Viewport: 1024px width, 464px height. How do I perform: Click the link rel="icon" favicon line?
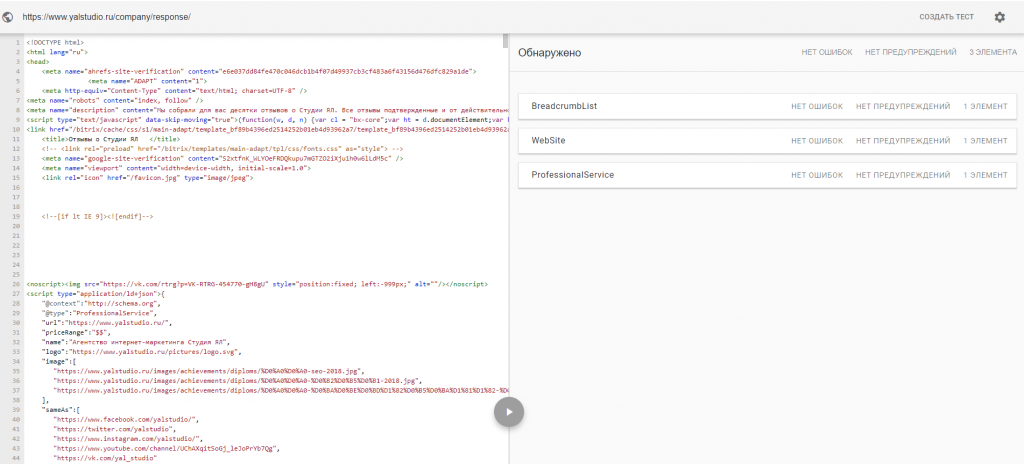pyautogui.click(x=147, y=178)
